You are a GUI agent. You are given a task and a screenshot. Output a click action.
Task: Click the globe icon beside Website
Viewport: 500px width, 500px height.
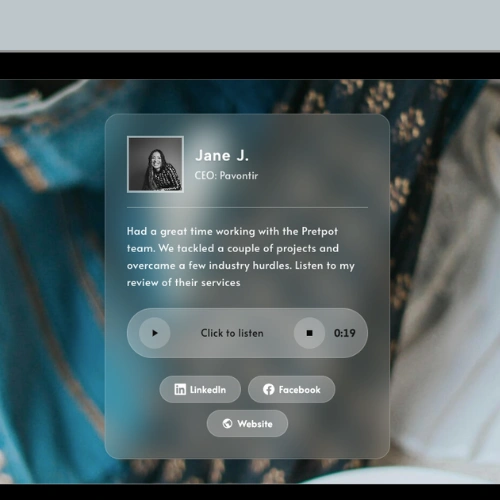(227, 423)
